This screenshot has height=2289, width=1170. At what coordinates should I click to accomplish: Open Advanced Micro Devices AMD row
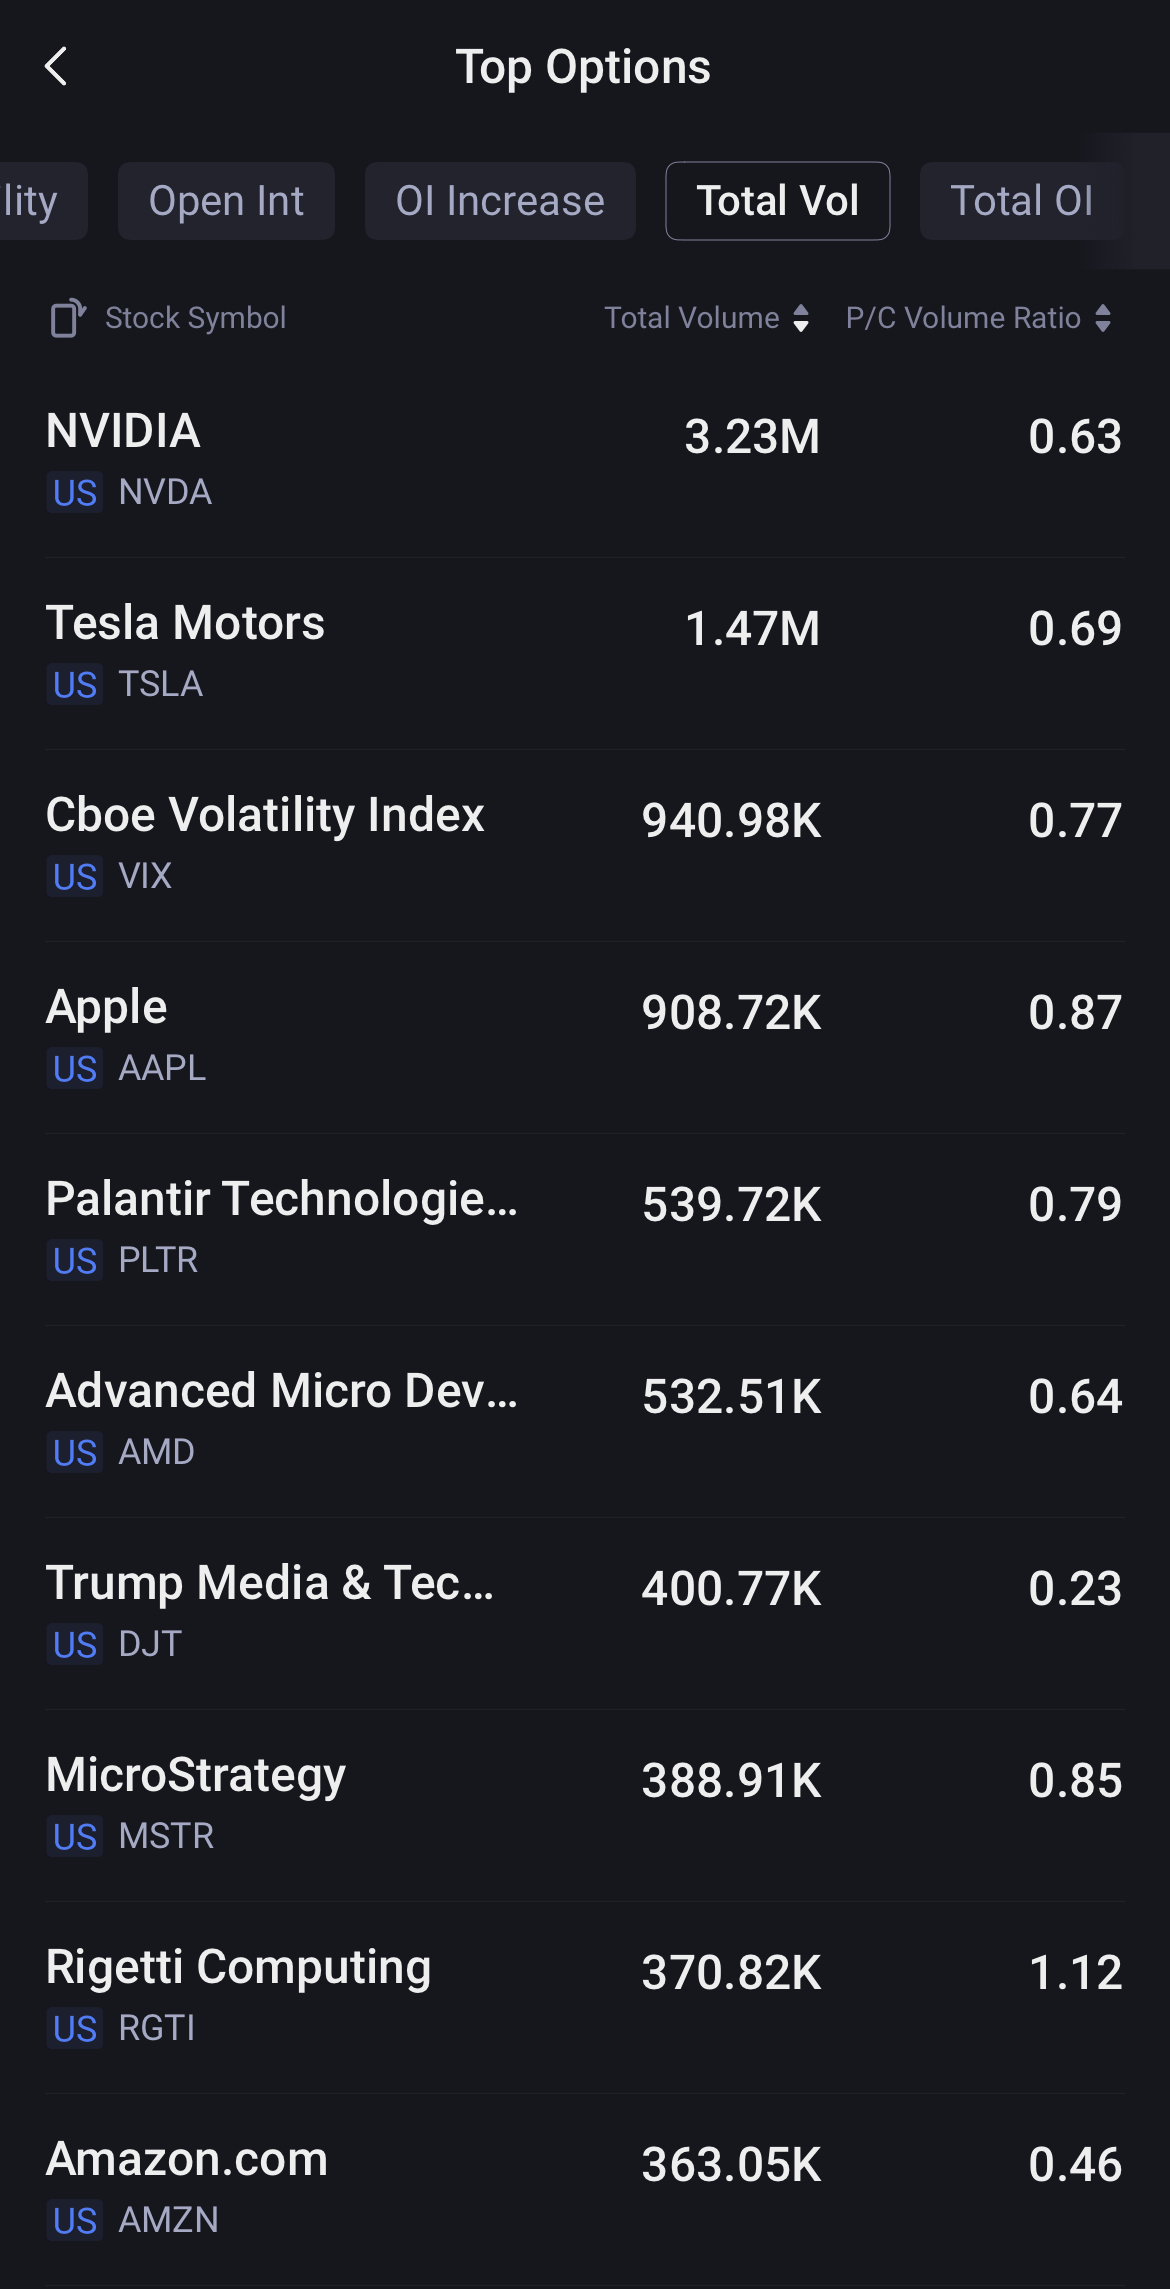tap(584, 1420)
